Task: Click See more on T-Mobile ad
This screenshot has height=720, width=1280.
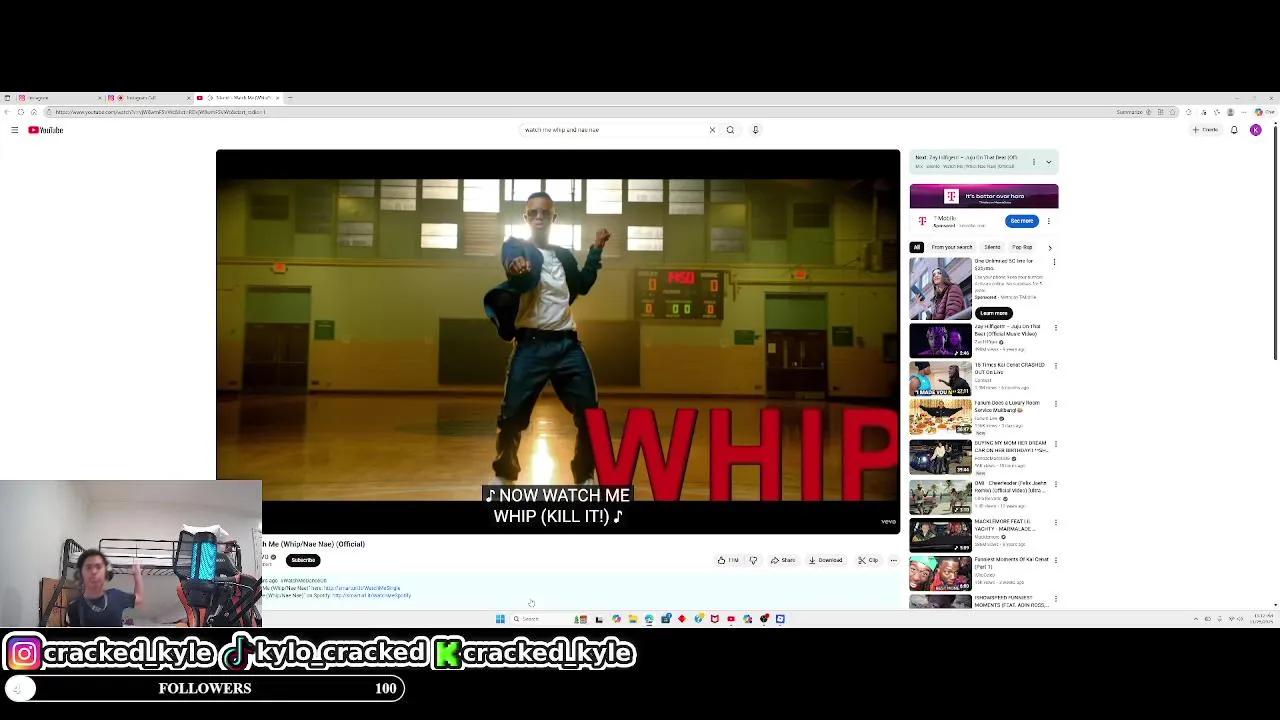Action: (1021, 221)
